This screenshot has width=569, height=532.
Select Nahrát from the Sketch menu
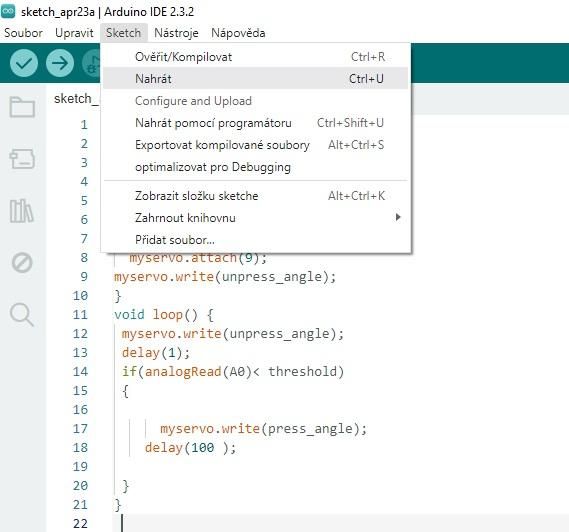(255, 78)
